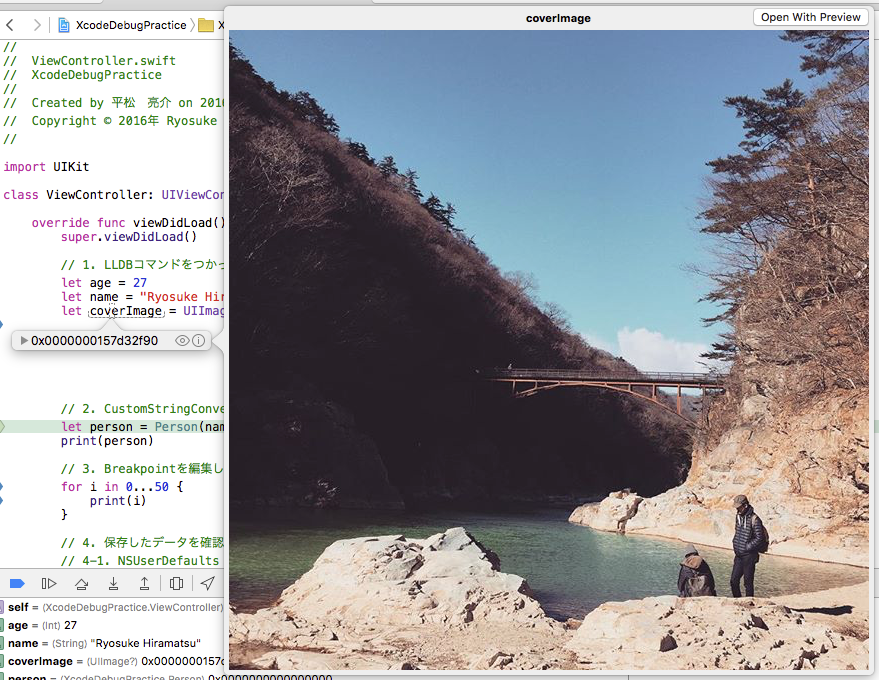This screenshot has height=680, width=879.
Task: Click breakpoint marker beside for loop line
Action: click(x=2, y=486)
